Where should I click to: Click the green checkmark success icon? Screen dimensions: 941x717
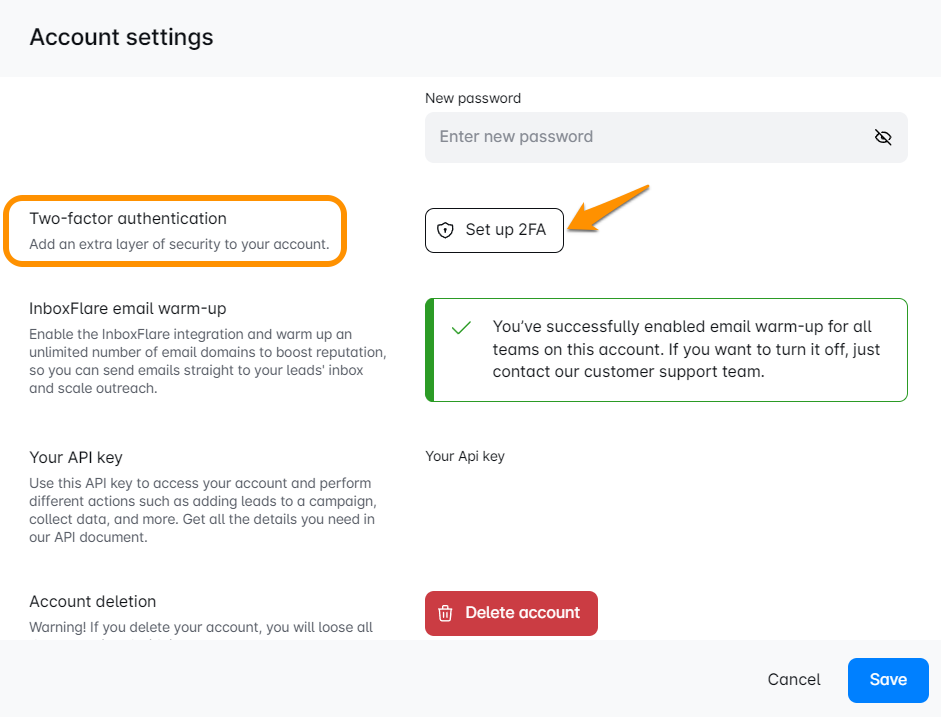point(461,328)
